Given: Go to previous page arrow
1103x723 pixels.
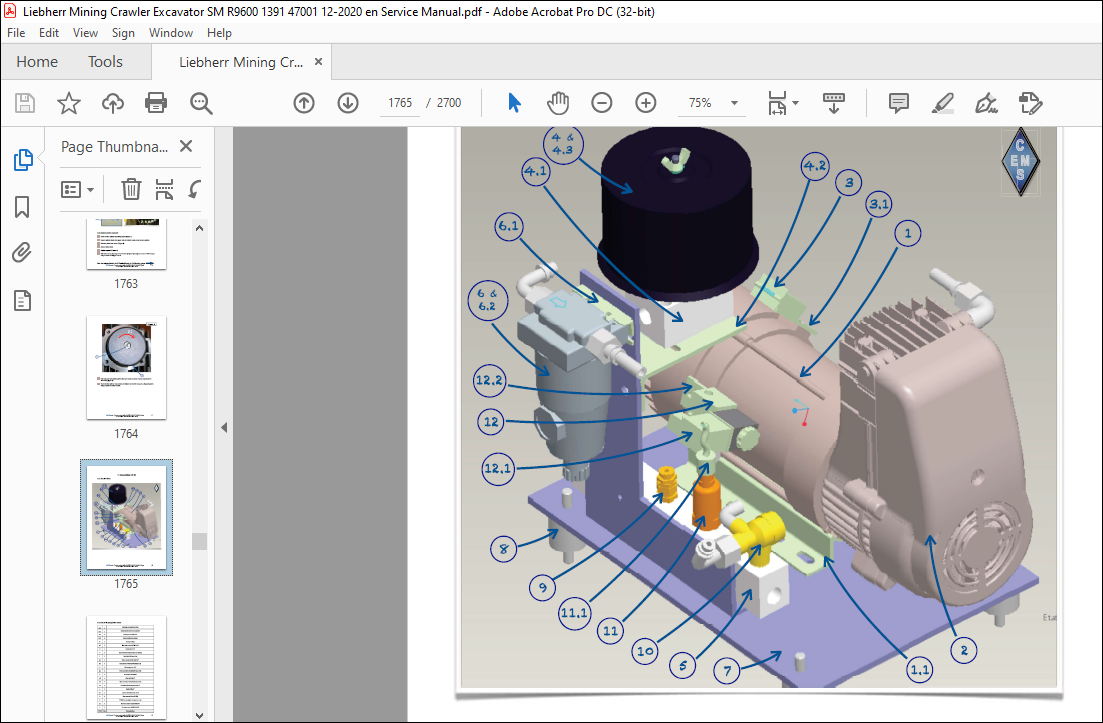Looking at the screenshot, I should tap(304, 103).
